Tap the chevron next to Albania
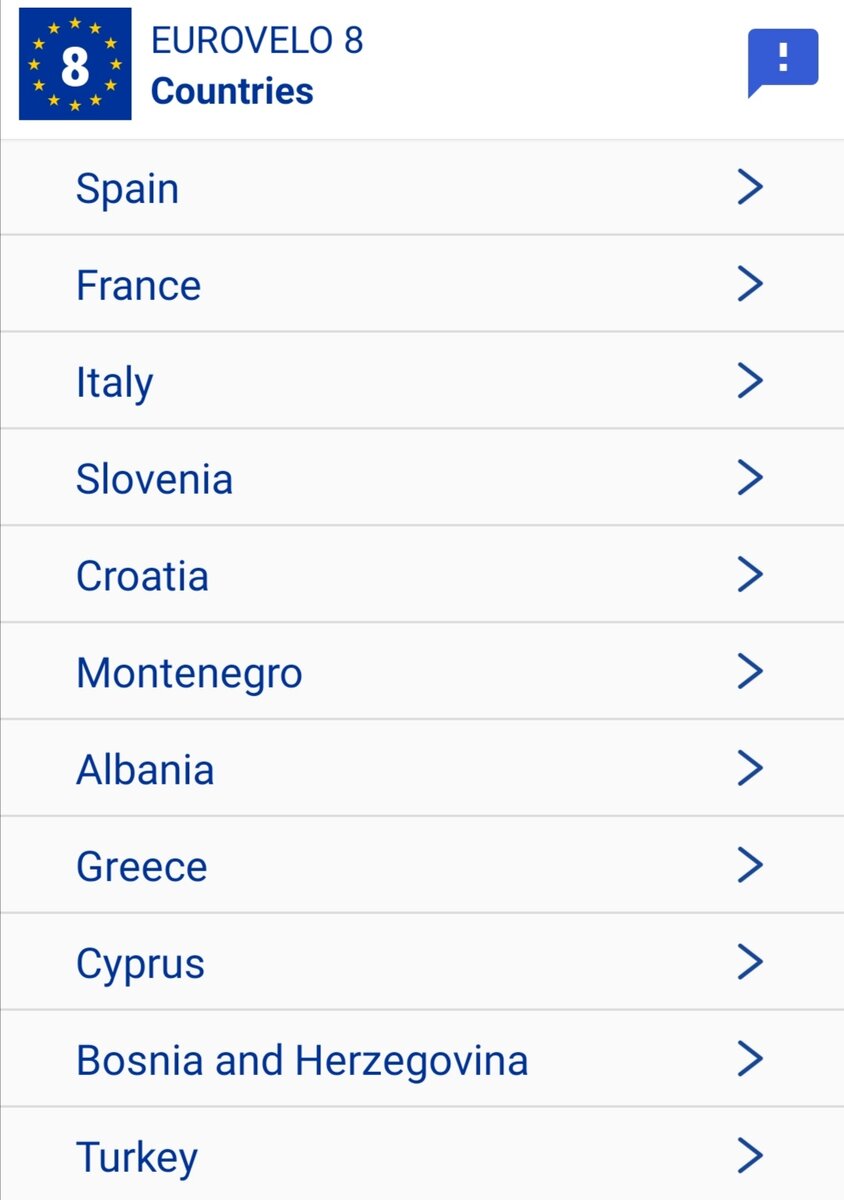 [x=750, y=768]
